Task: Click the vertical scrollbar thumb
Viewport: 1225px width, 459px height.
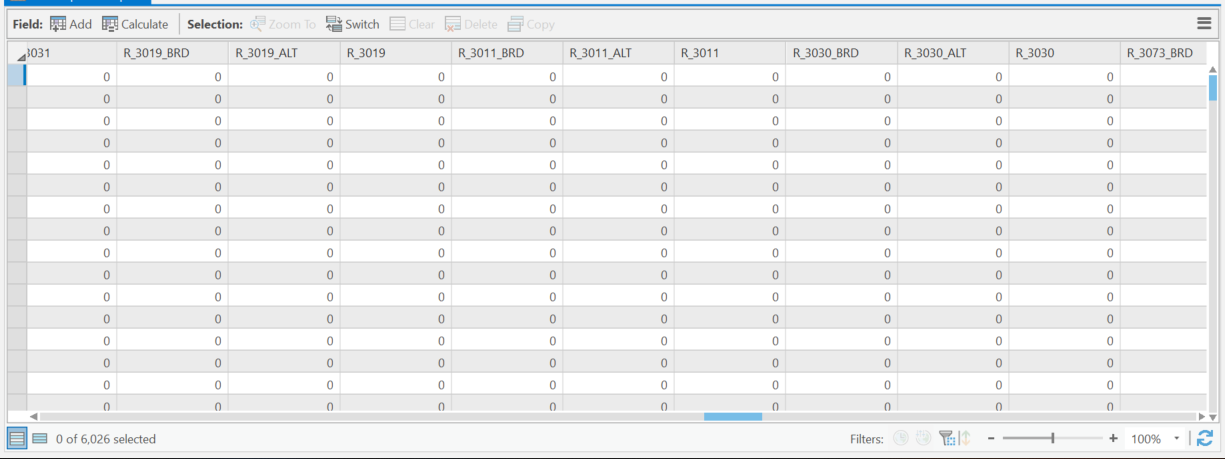Action: pyautogui.click(x=1213, y=88)
